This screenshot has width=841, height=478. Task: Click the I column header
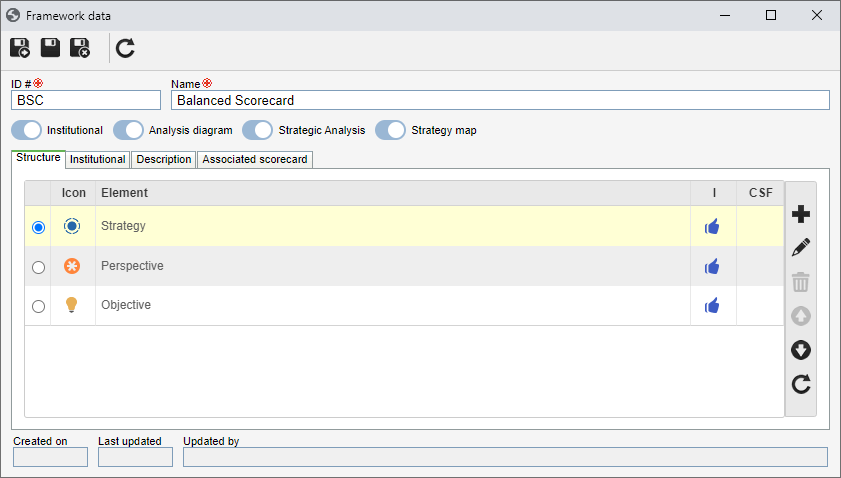click(713, 193)
